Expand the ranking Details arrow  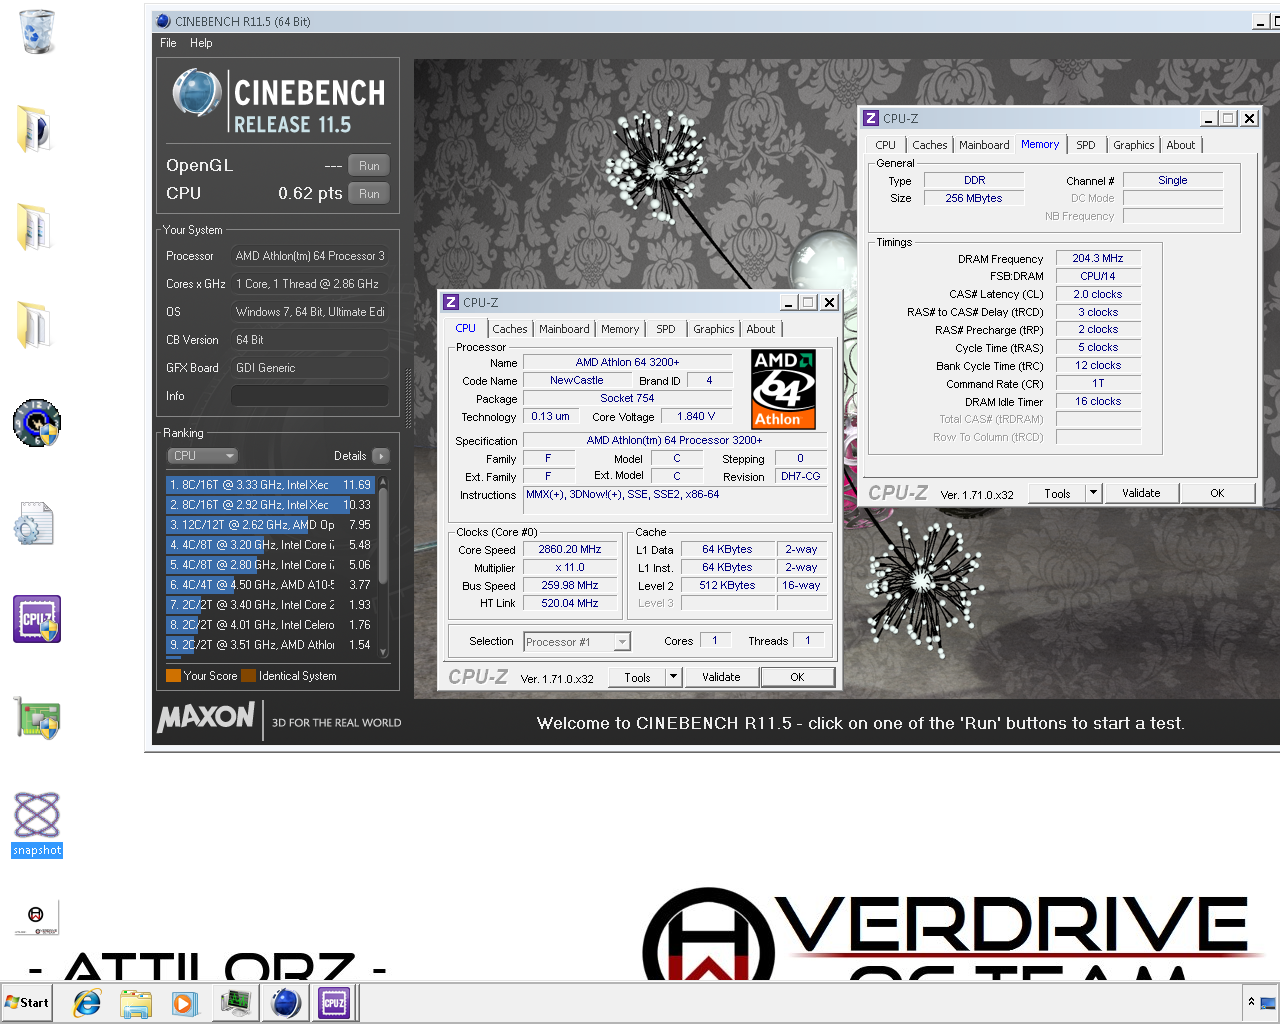(380, 456)
